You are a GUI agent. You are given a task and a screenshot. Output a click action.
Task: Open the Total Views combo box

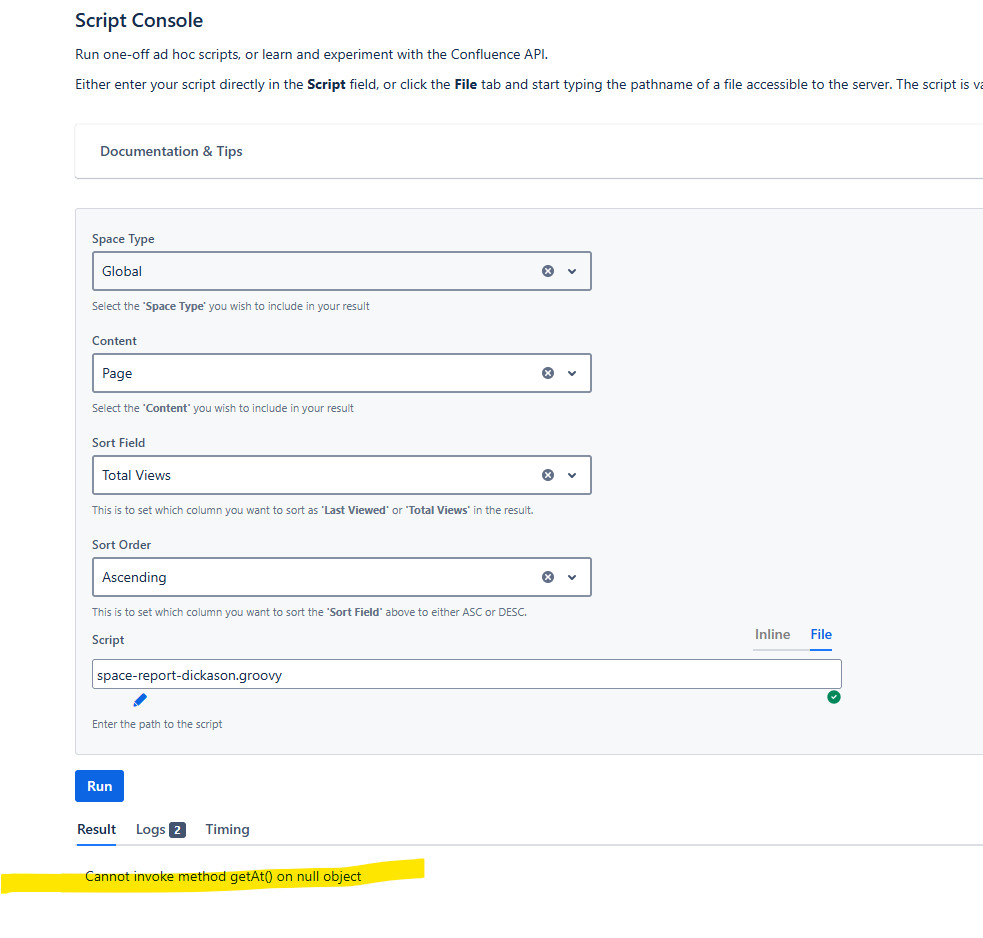(342, 475)
